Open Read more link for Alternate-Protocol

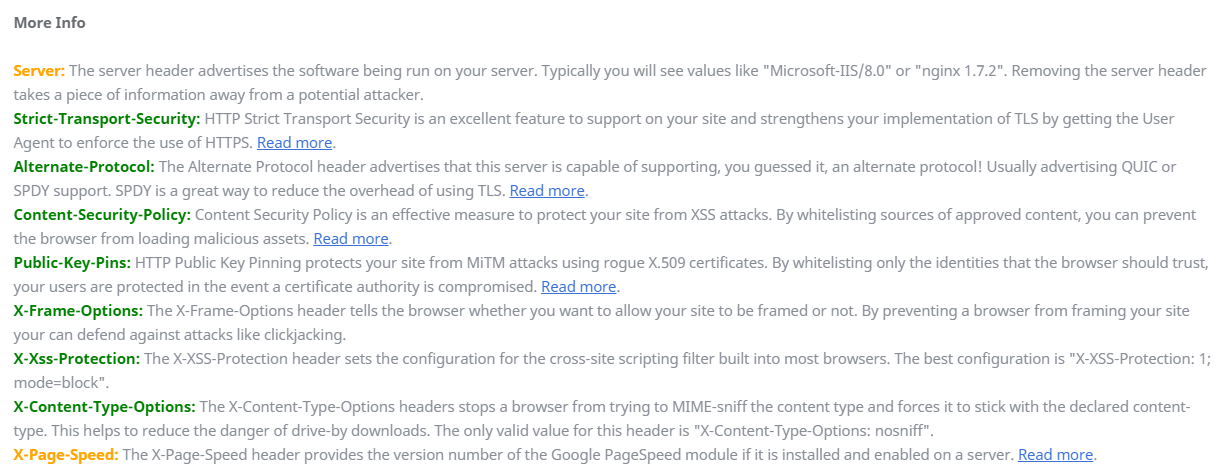point(547,190)
